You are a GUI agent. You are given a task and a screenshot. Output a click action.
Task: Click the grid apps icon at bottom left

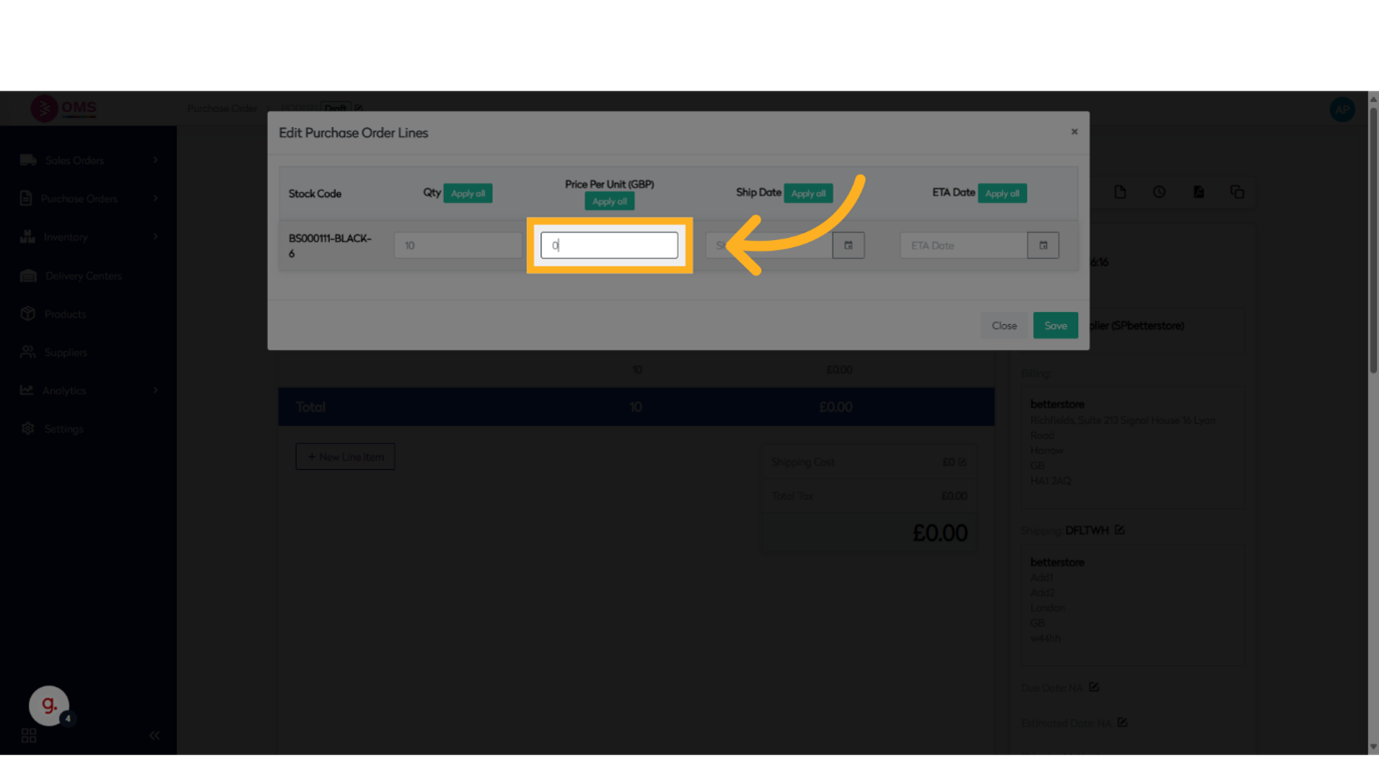(x=29, y=736)
